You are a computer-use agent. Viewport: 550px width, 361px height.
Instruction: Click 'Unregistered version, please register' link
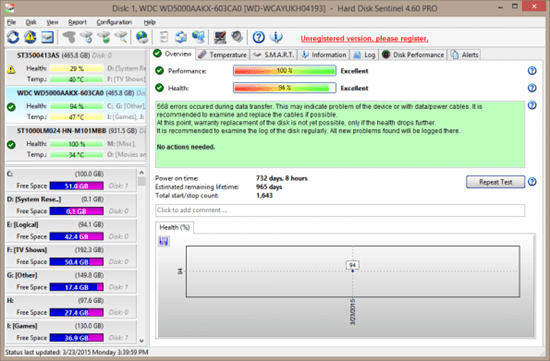[x=364, y=39]
